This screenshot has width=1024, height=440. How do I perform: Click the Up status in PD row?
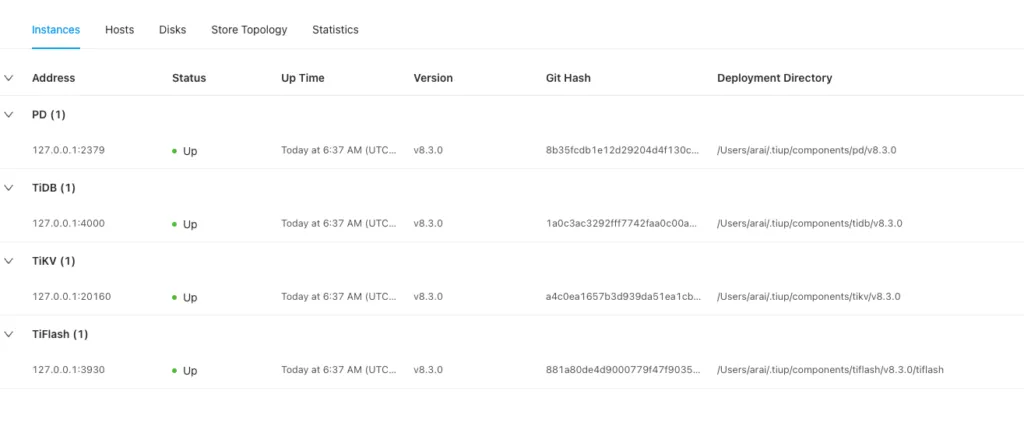185,151
